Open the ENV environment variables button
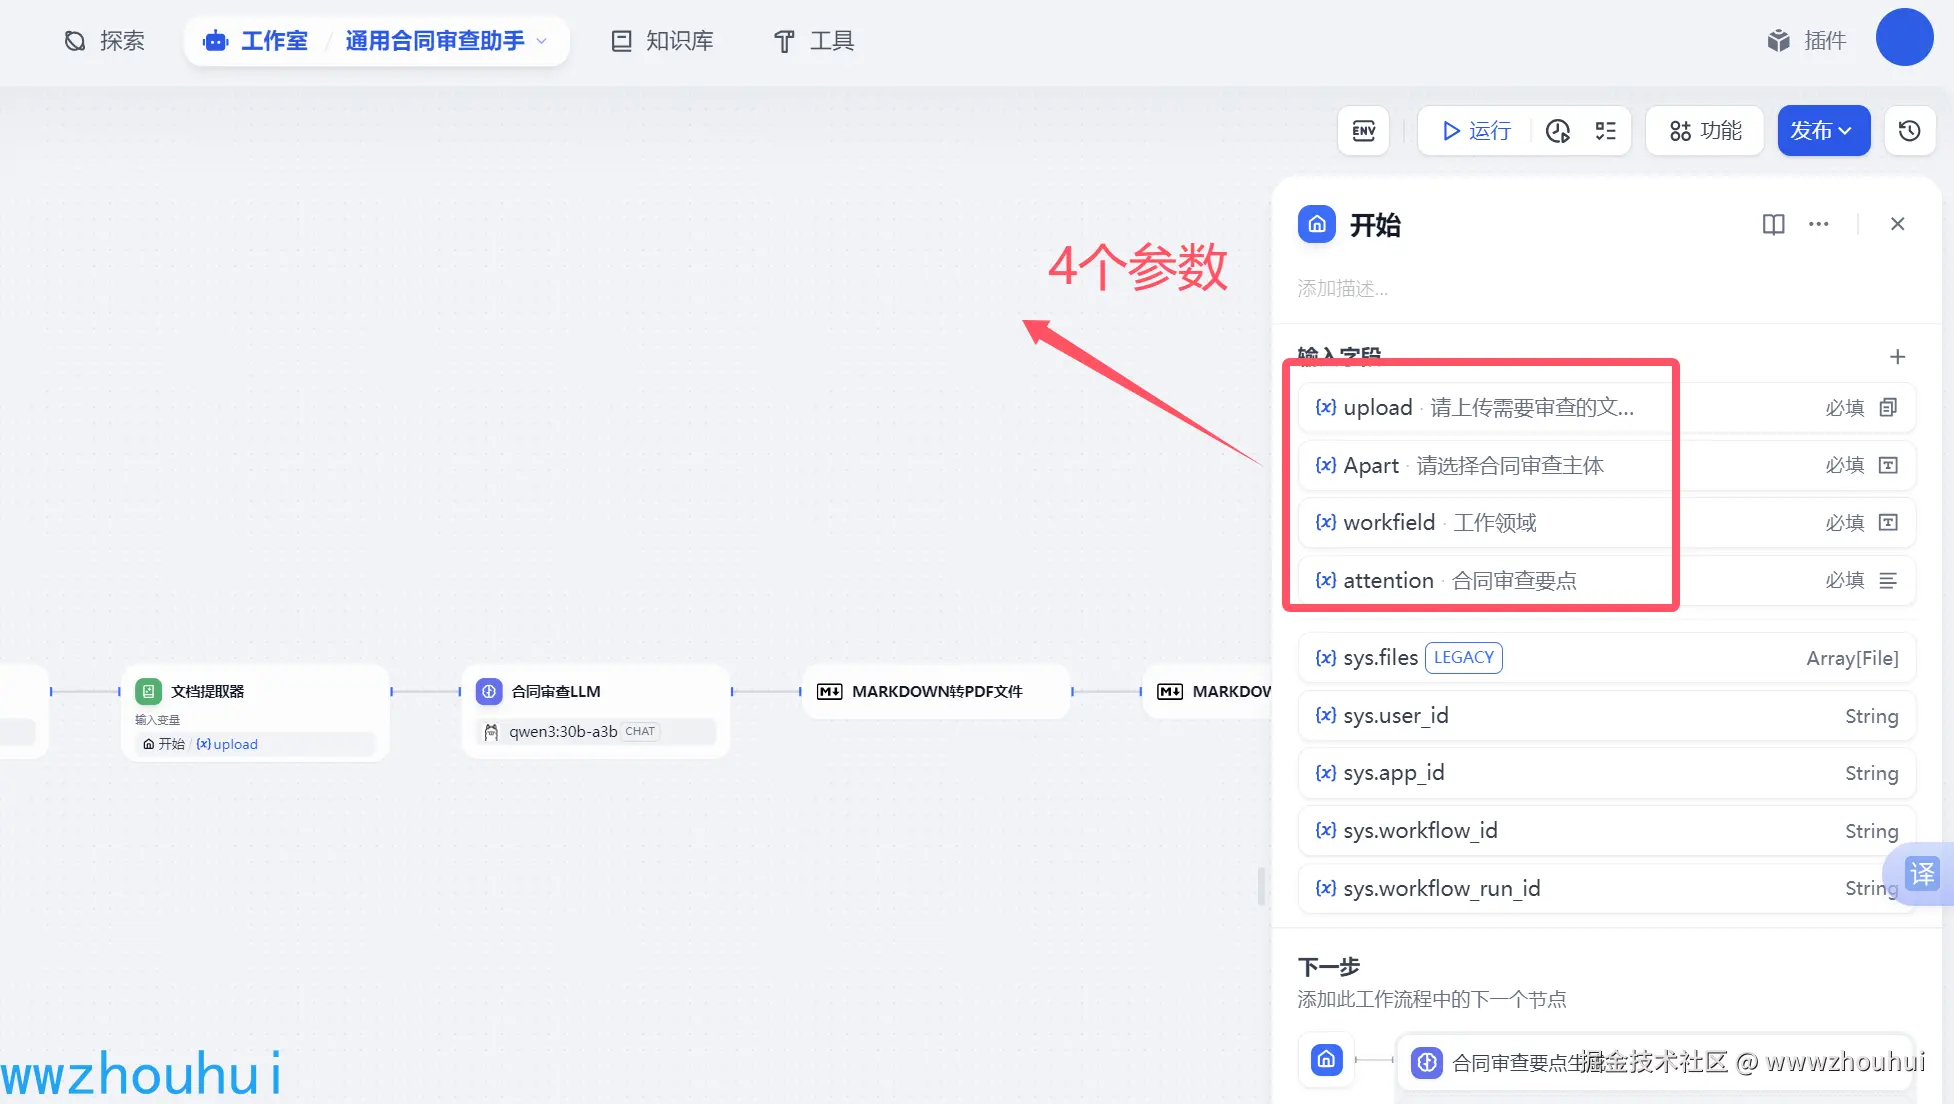 point(1363,131)
